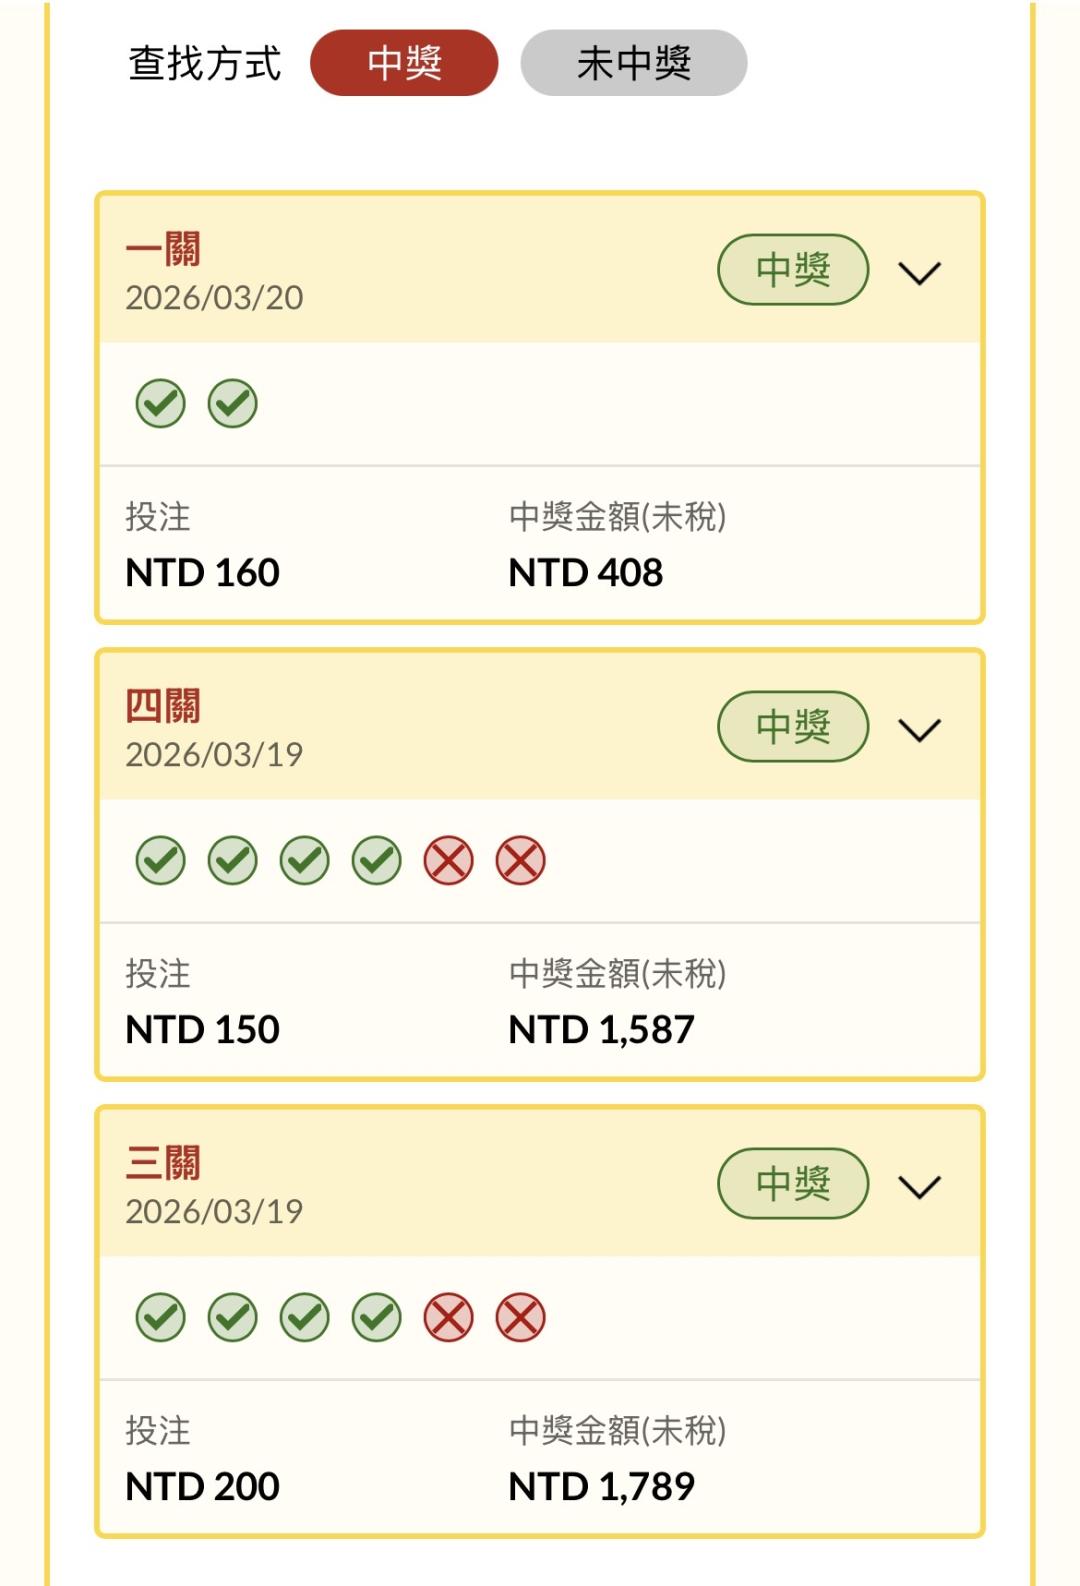This screenshot has width=1080, height=1586.
Task: Click the NTD 1,789 winning amount
Action: [601, 1486]
